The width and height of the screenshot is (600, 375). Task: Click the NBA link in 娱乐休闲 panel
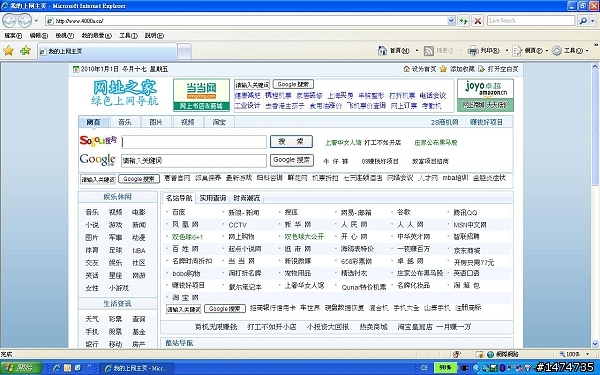139,251
